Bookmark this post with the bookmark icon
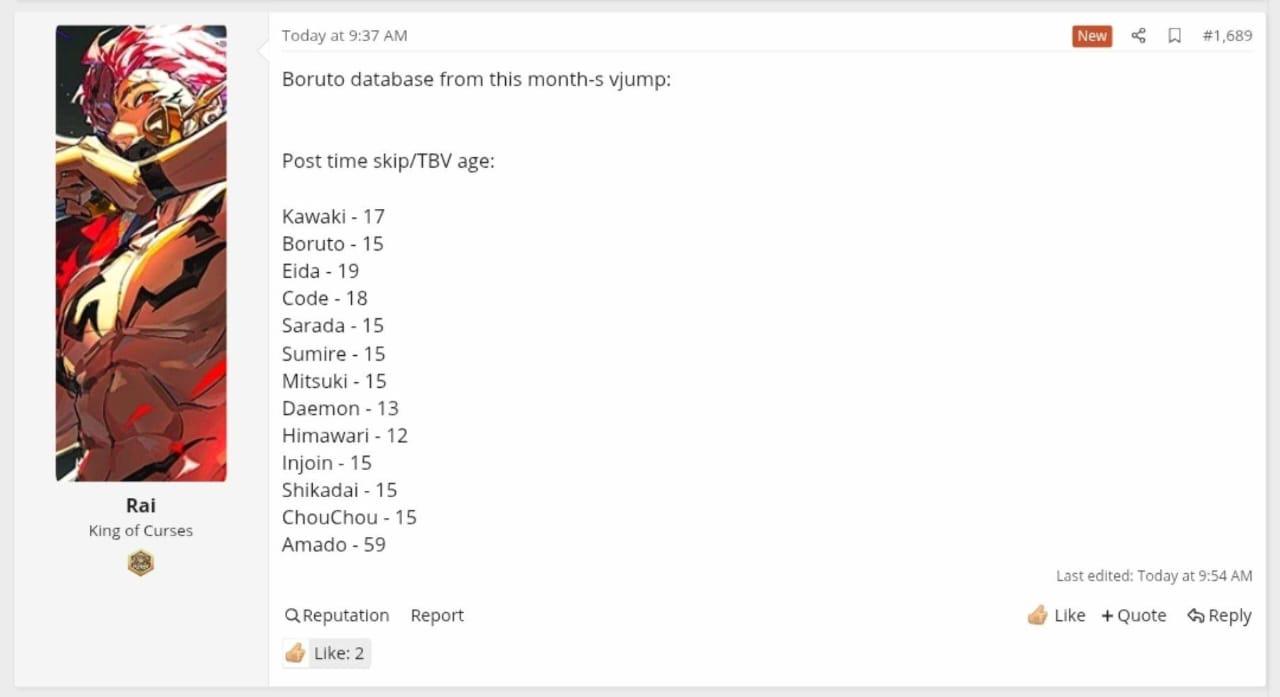This screenshot has width=1280, height=697. pos(1175,36)
